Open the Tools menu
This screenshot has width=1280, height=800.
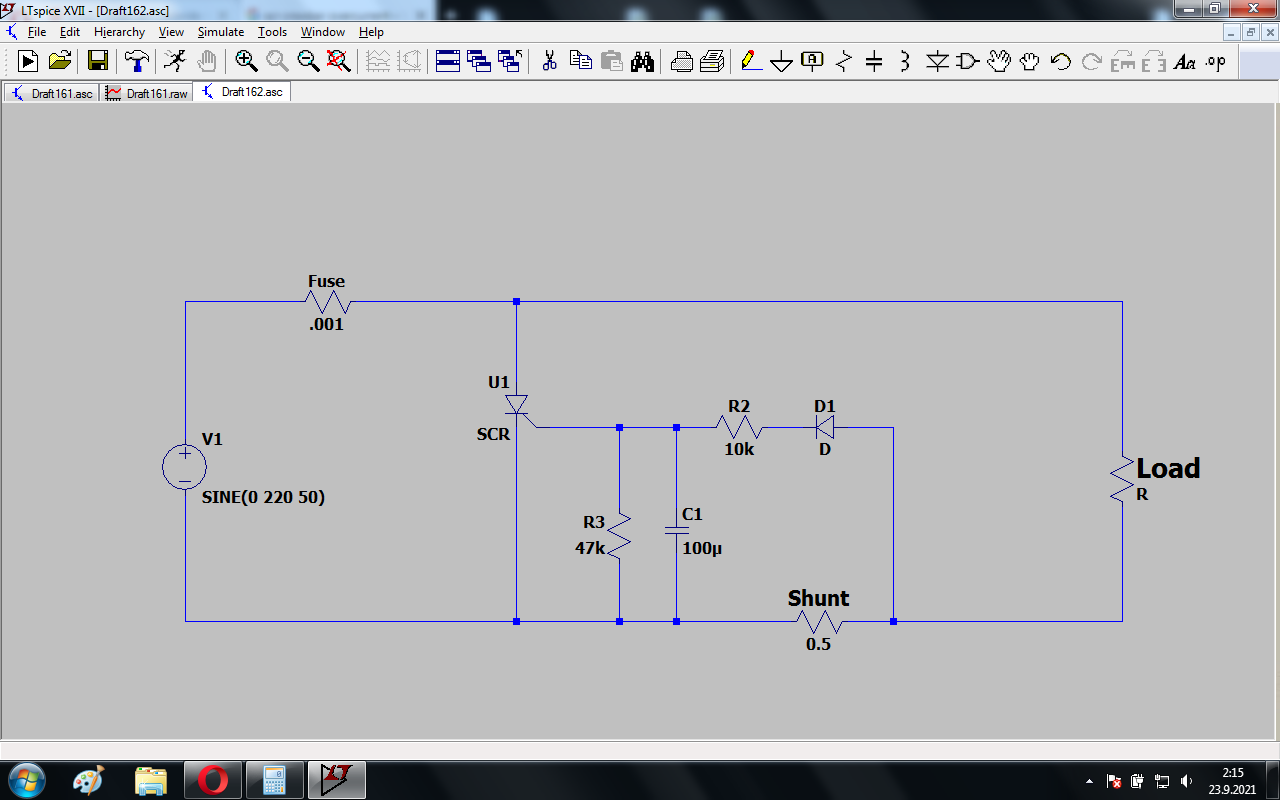tap(272, 32)
